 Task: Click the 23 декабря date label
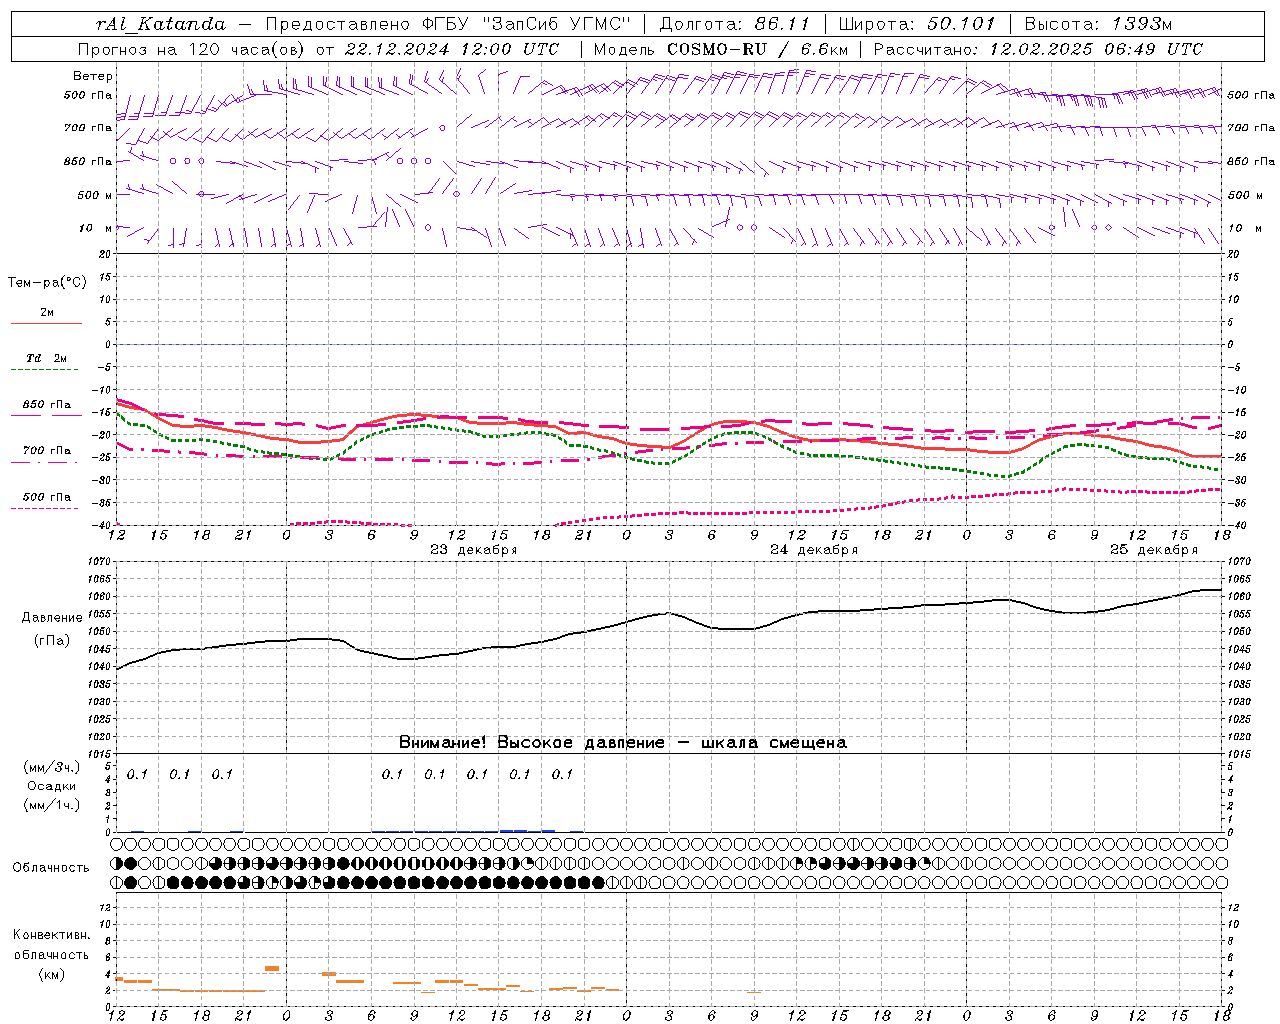[x=474, y=550]
